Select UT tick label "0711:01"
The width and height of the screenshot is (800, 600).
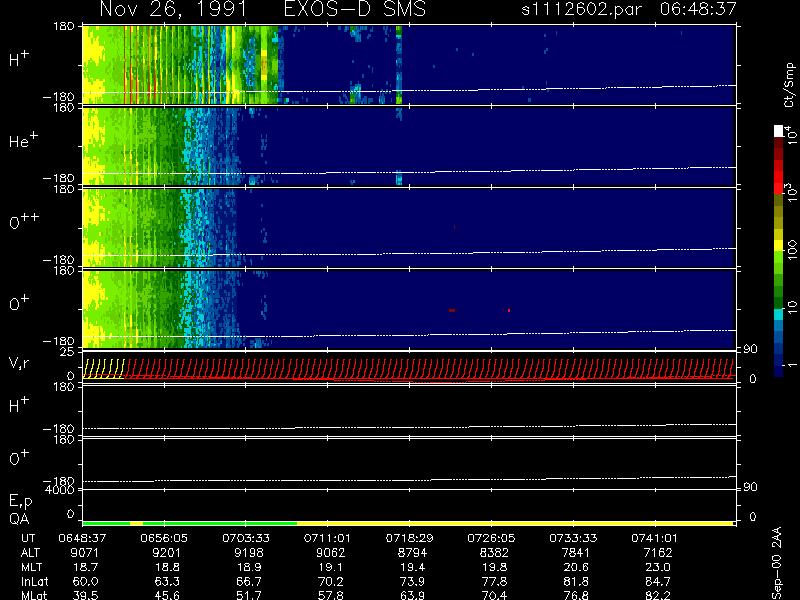pyautogui.click(x=328, y=538)
